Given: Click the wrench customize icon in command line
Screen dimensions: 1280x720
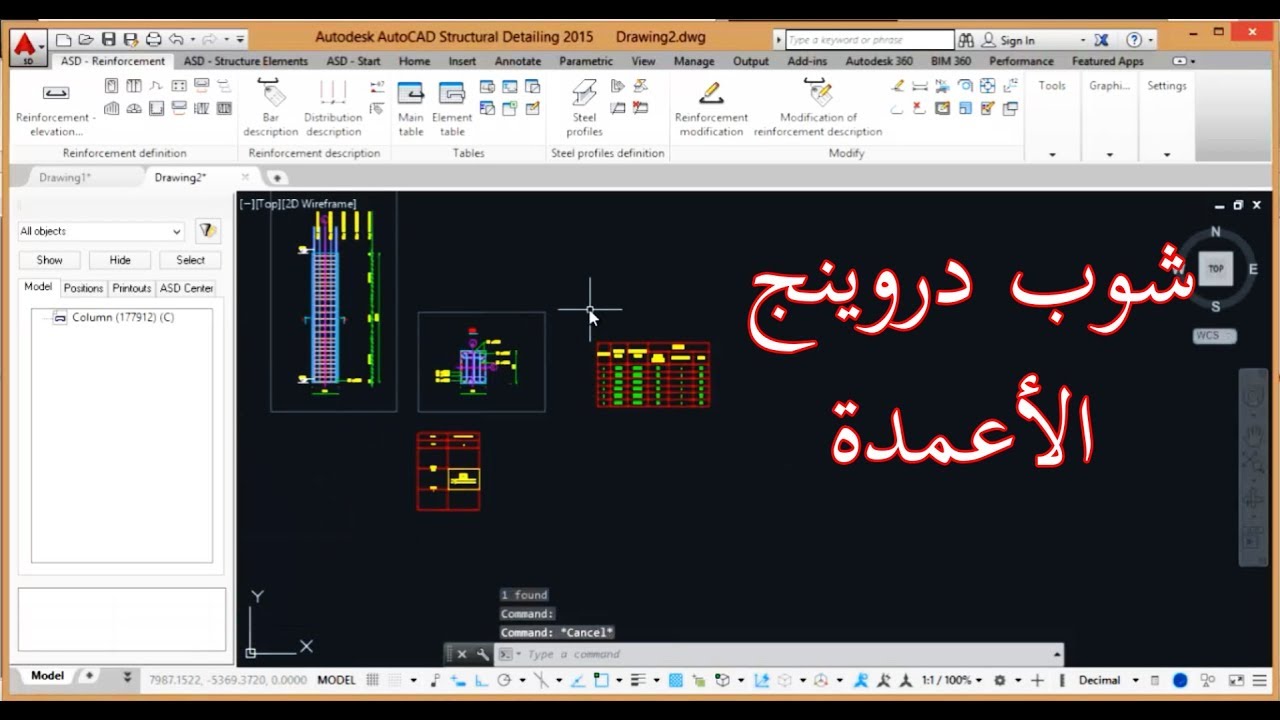Looking at the screenshot, I should pyautogui.click(x=482, y=654).
